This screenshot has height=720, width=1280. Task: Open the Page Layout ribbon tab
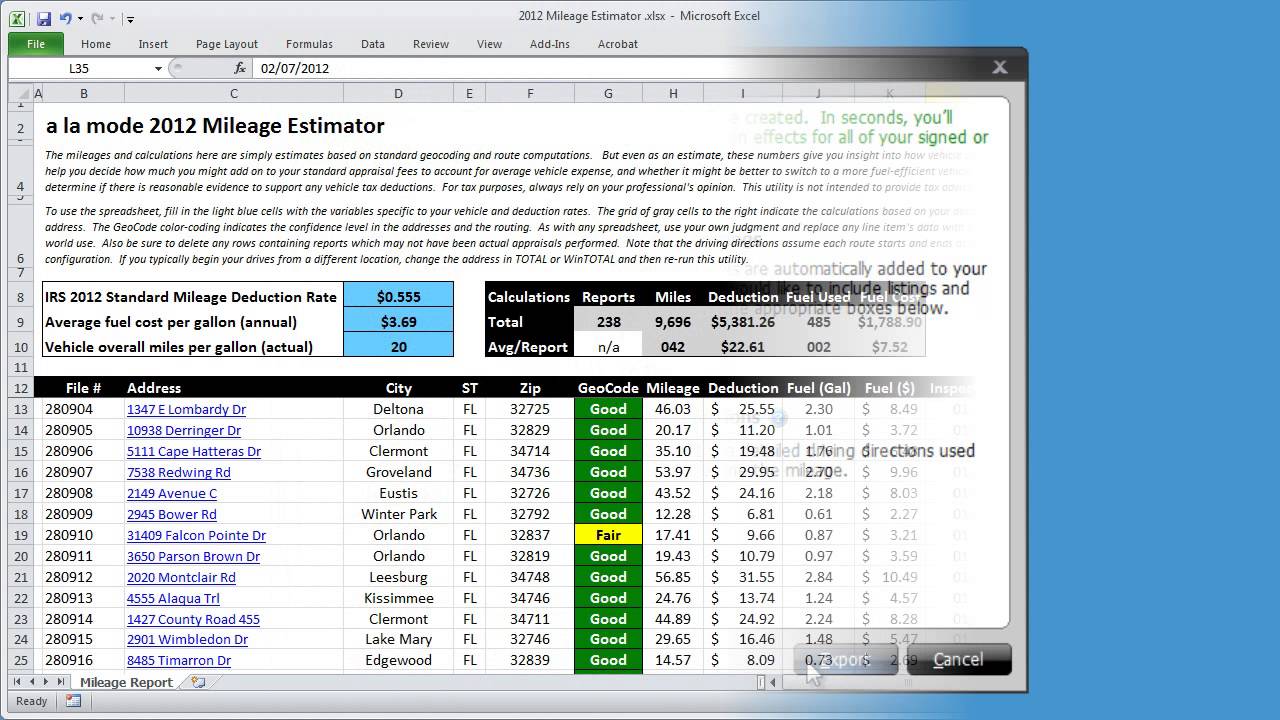coord(227,44)
